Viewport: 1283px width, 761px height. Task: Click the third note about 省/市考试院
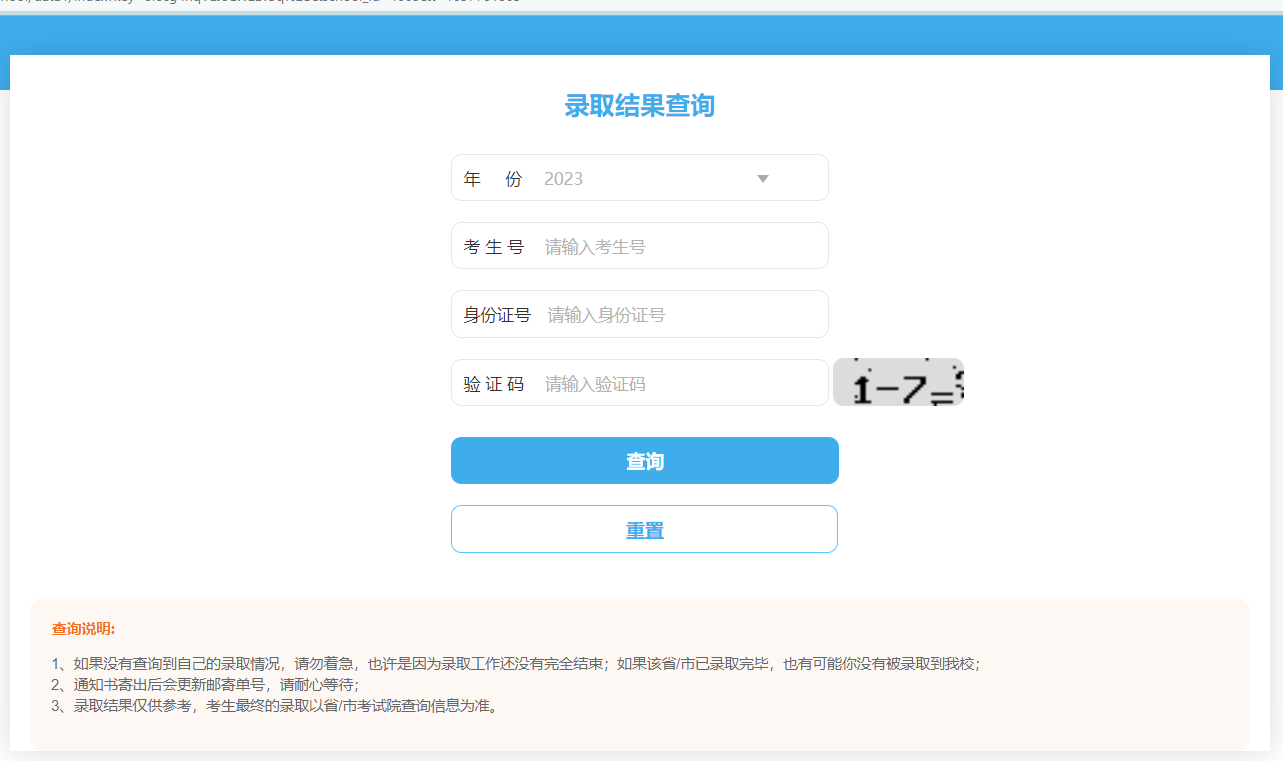[274, 707]
